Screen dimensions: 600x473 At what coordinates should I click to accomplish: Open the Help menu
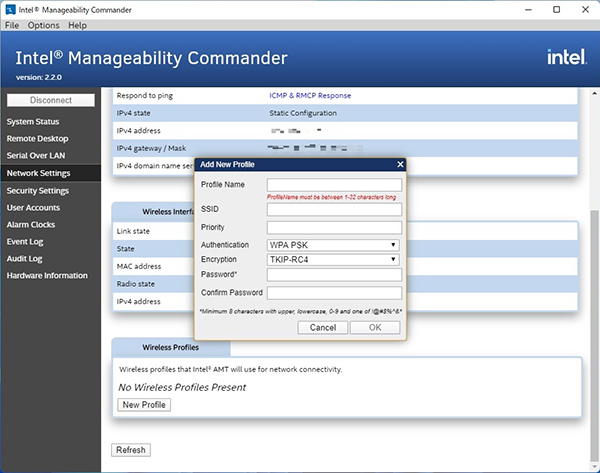tap(77, 25)
